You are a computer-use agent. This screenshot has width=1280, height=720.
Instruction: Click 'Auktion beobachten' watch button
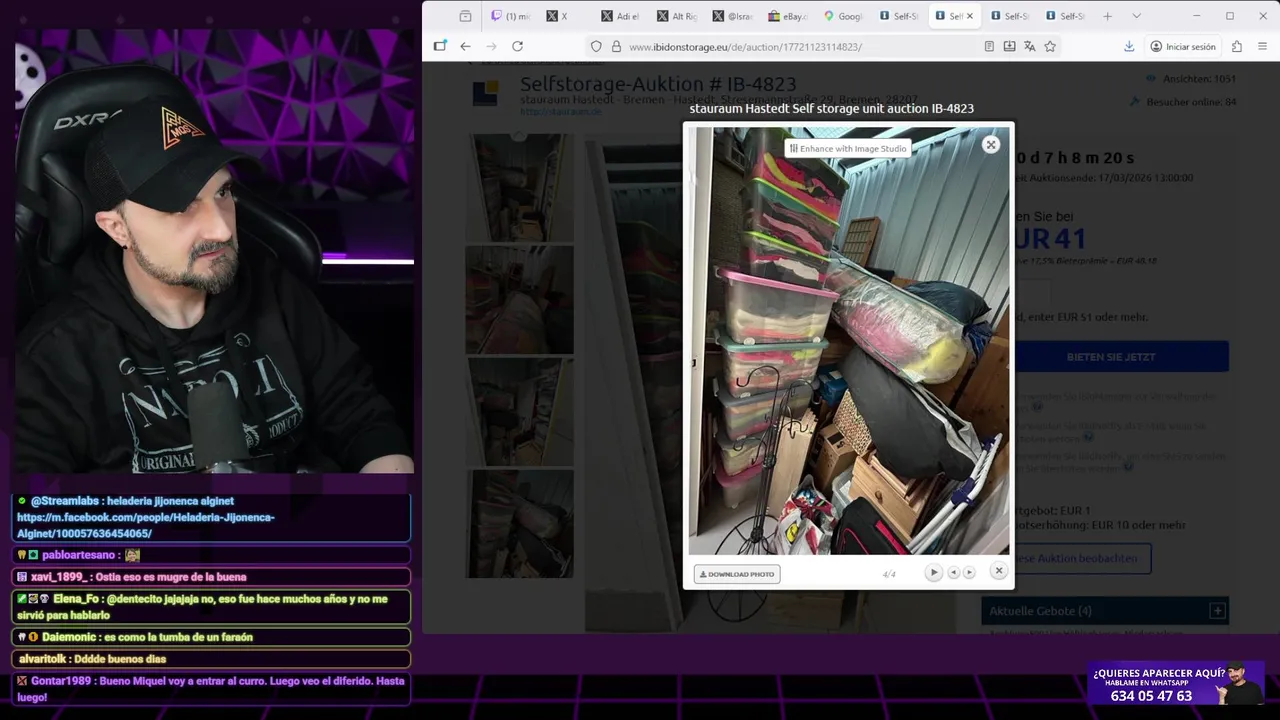[1083, 558]
